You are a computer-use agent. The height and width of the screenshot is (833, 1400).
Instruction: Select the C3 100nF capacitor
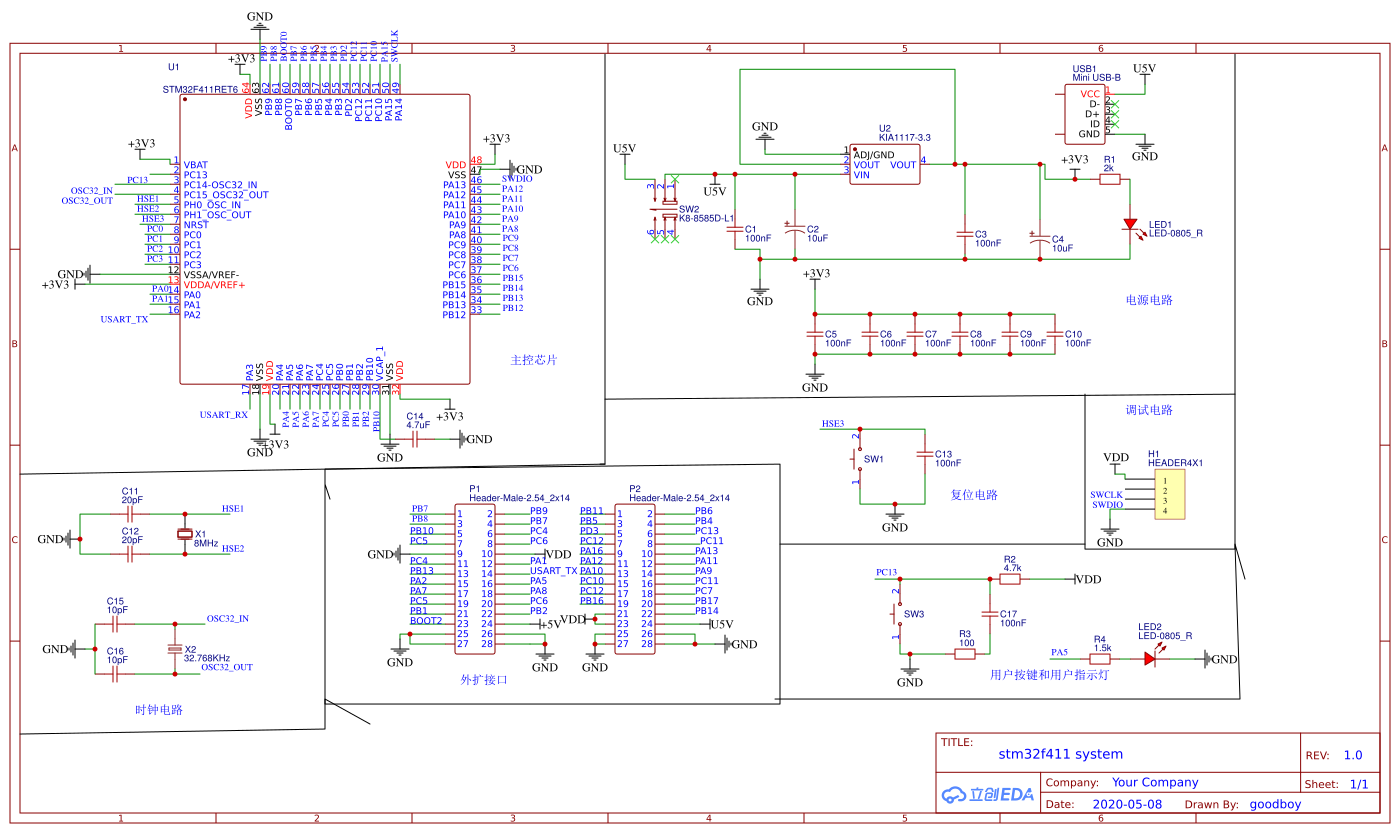(965, 234)
